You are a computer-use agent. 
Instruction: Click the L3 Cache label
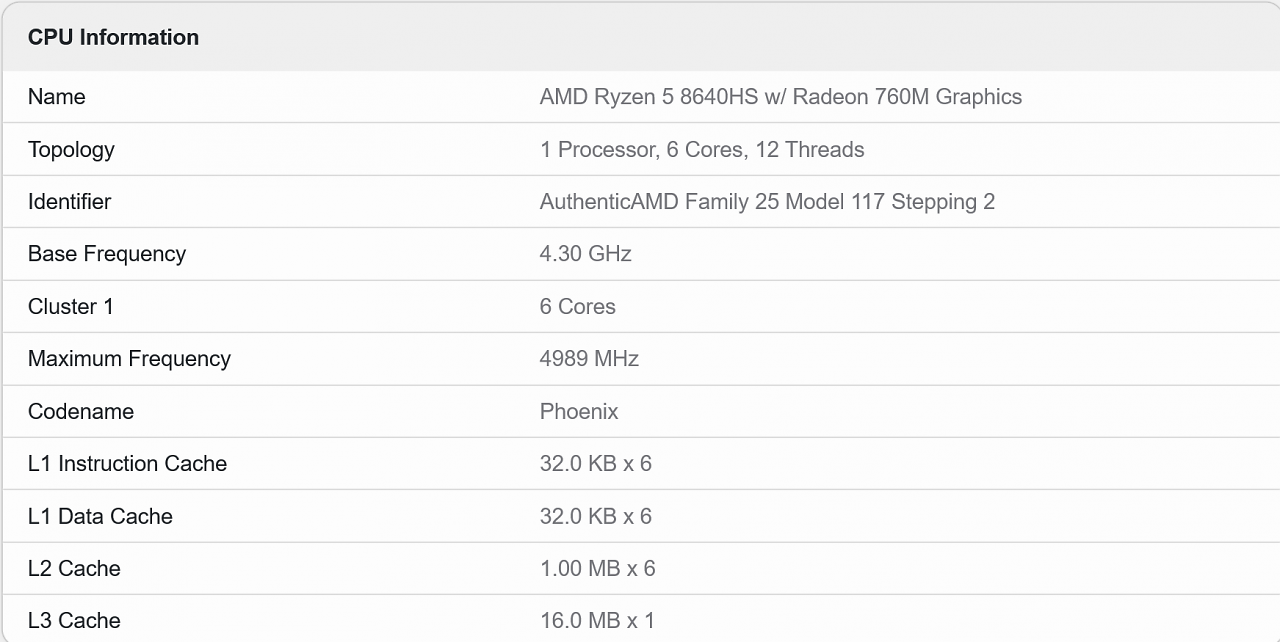point(74,621)
